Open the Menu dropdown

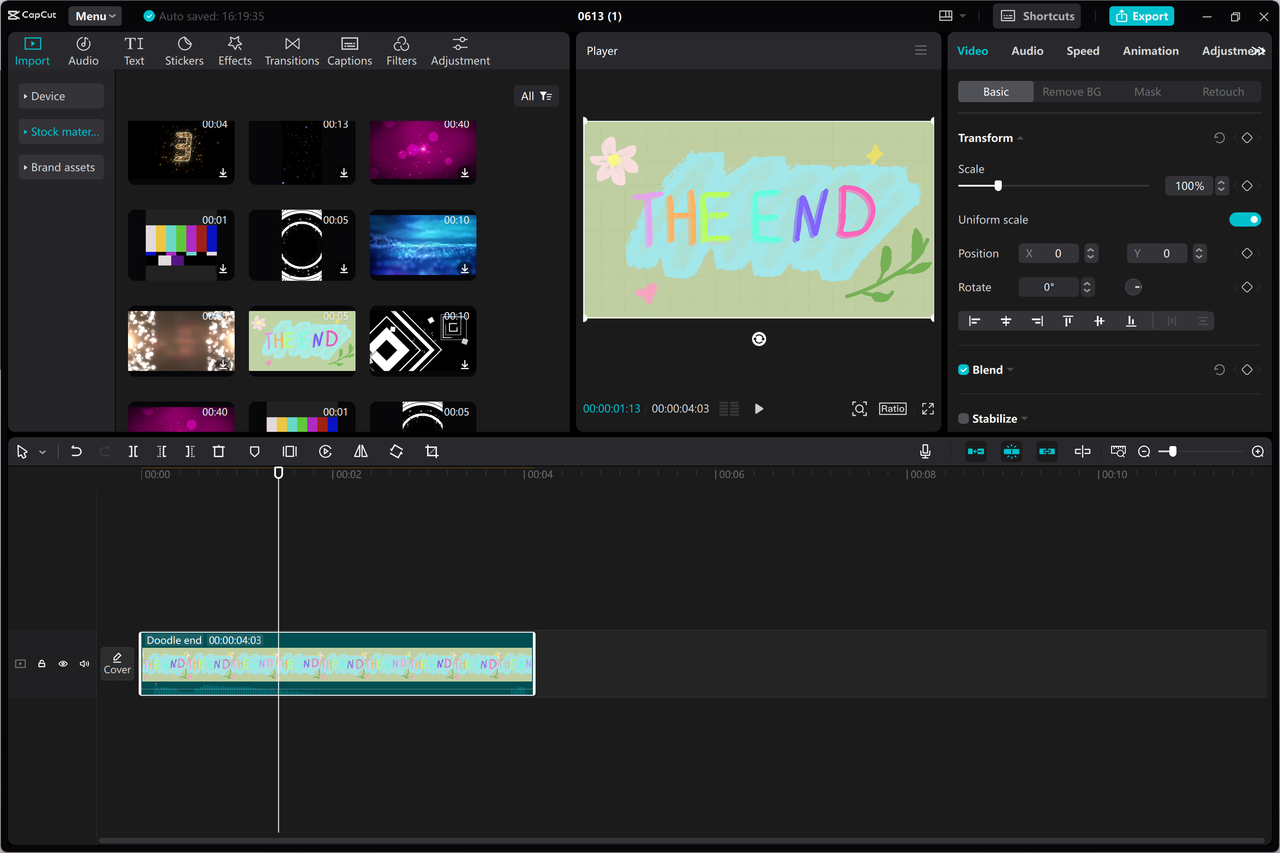[94, 15]
